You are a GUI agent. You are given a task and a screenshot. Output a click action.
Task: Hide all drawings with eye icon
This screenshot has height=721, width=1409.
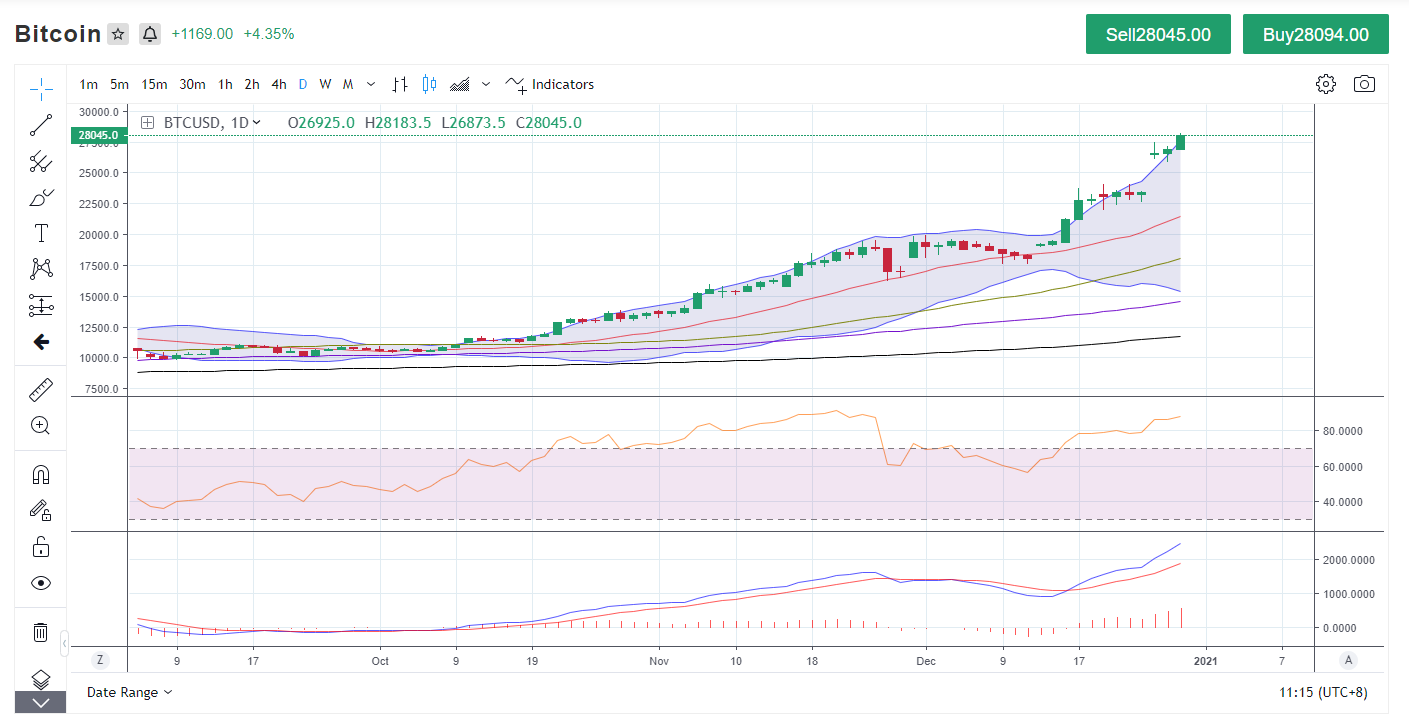(x=41, y=583)
